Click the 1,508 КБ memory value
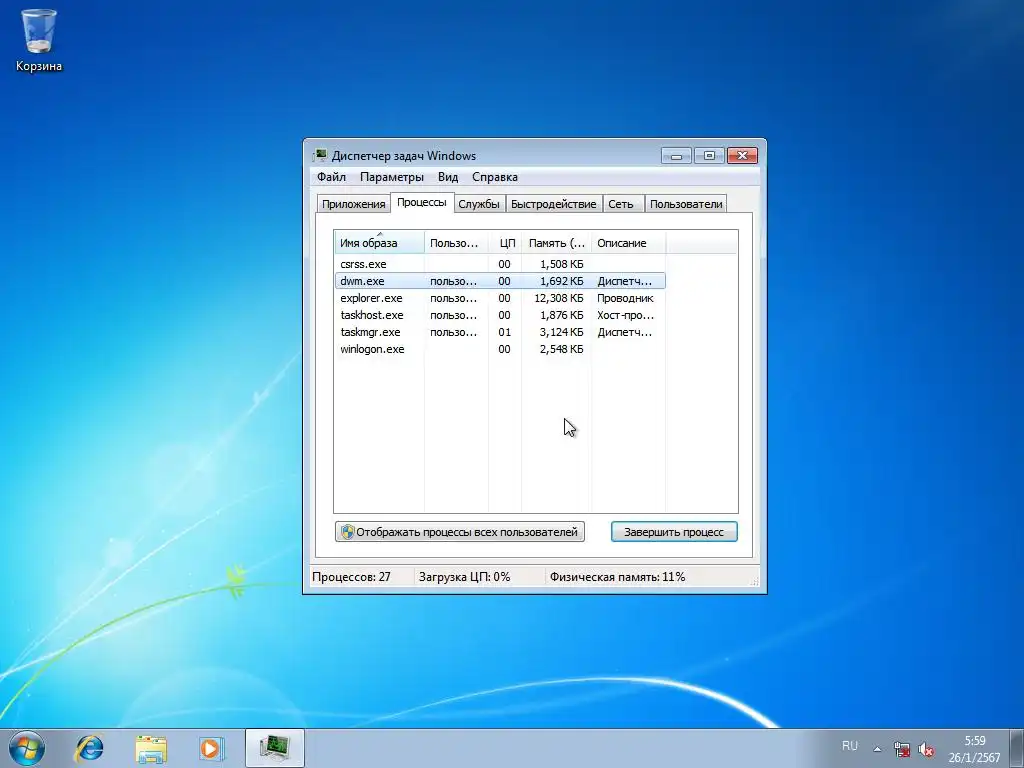The image size is (1024, 768). tap(562, 264)
